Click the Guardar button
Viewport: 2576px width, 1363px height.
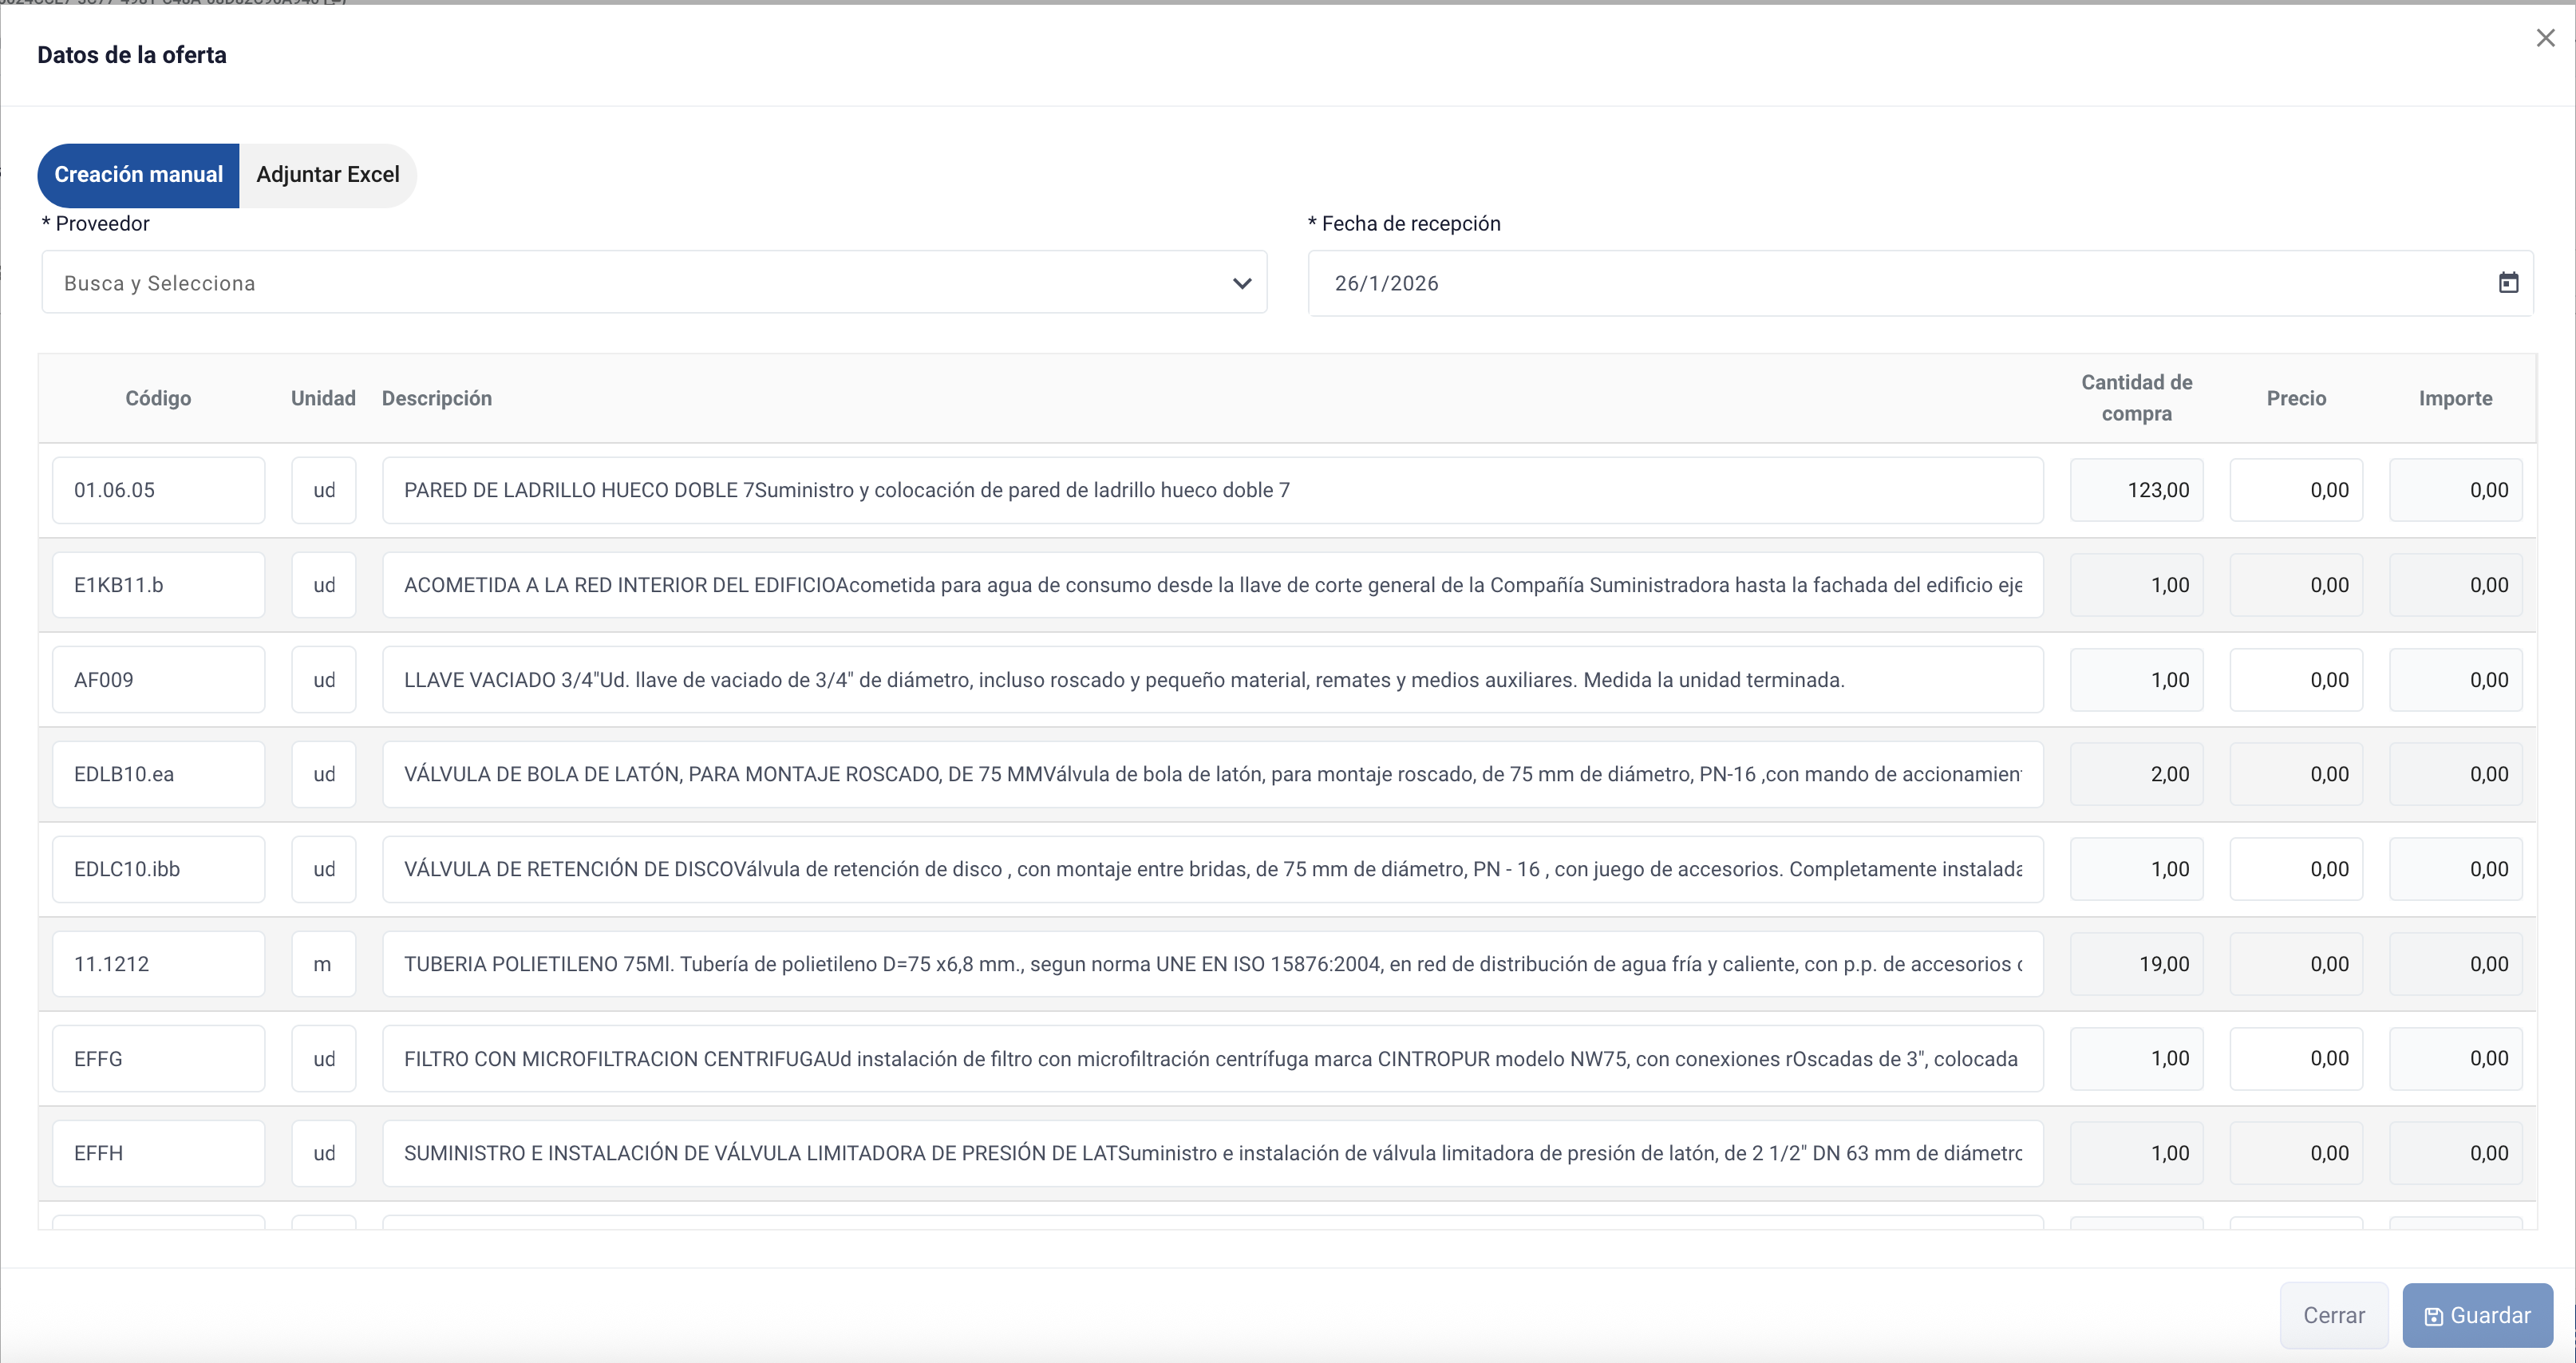[2477, 1315]
